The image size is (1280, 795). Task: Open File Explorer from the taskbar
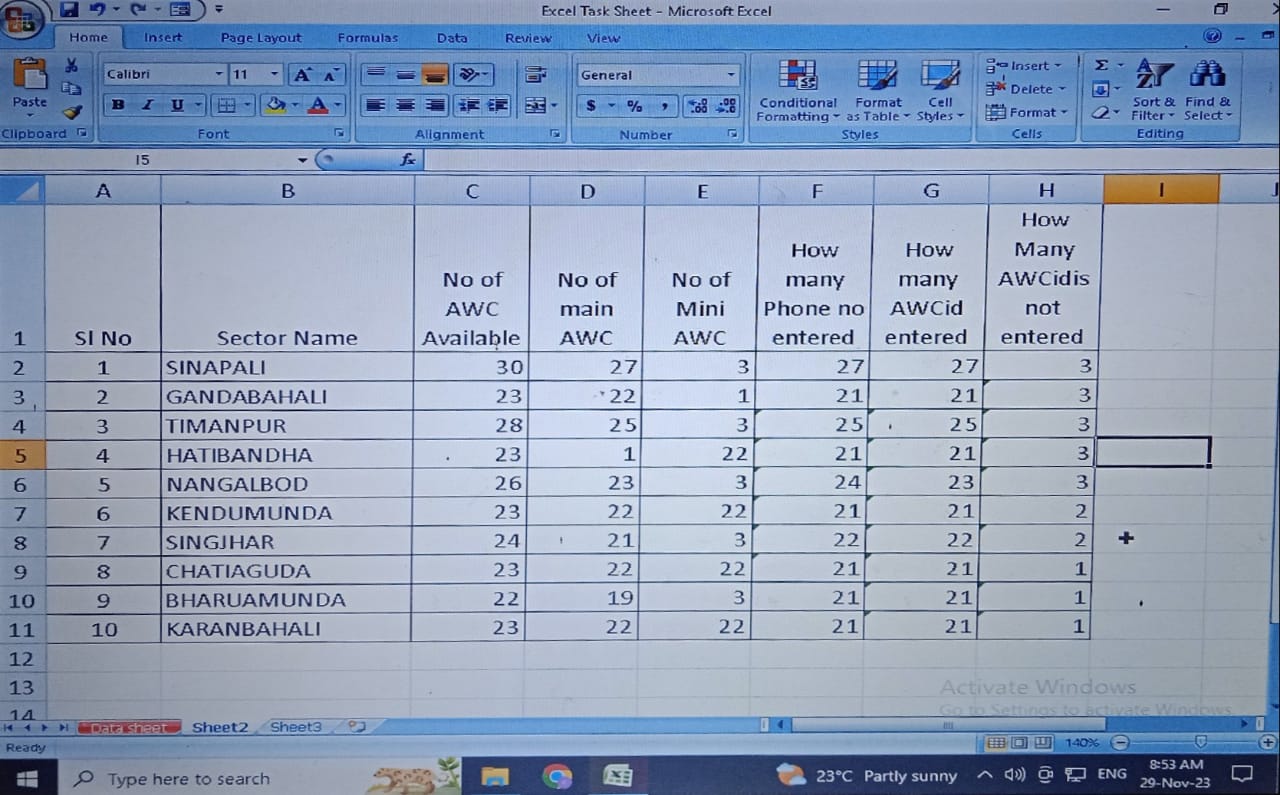pos(496,775)
